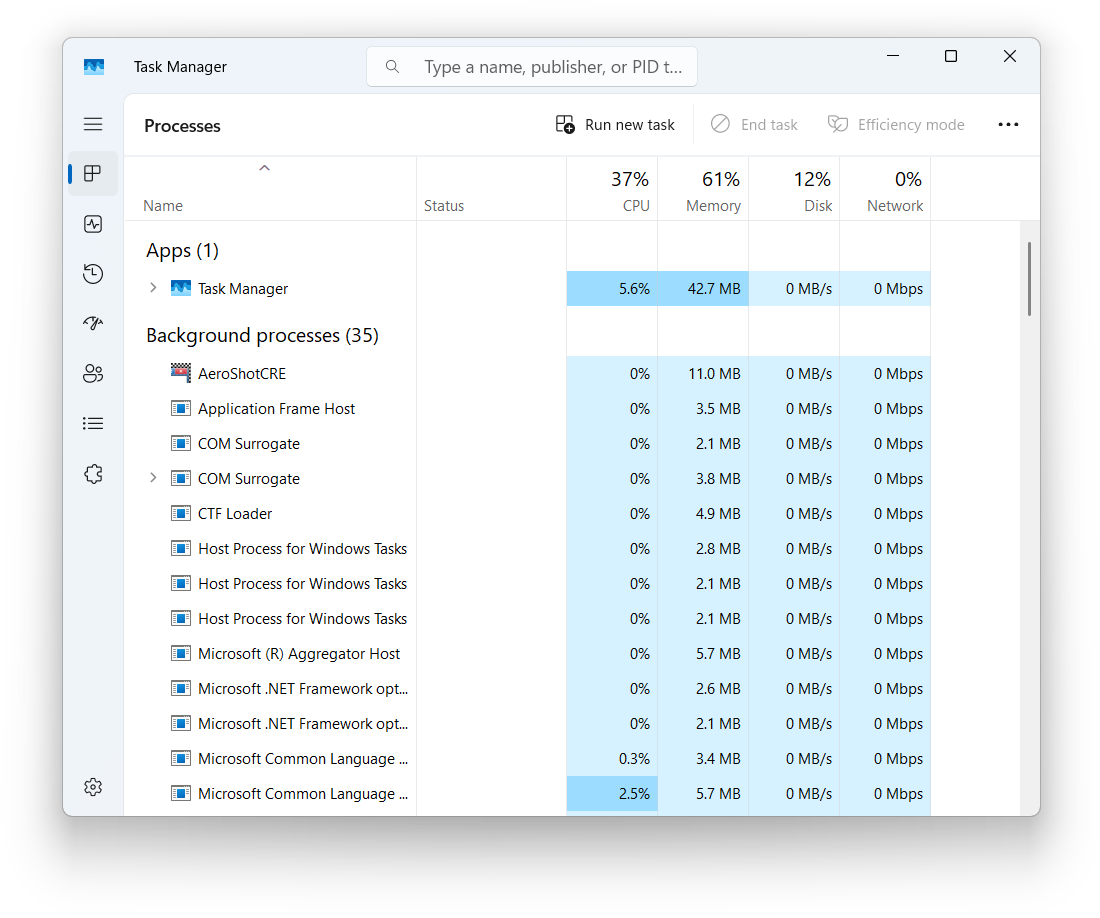The width and height of the screenshot is (1100, 918).
Task: Click the Task Manager app row icon
Action: point(181,288)
